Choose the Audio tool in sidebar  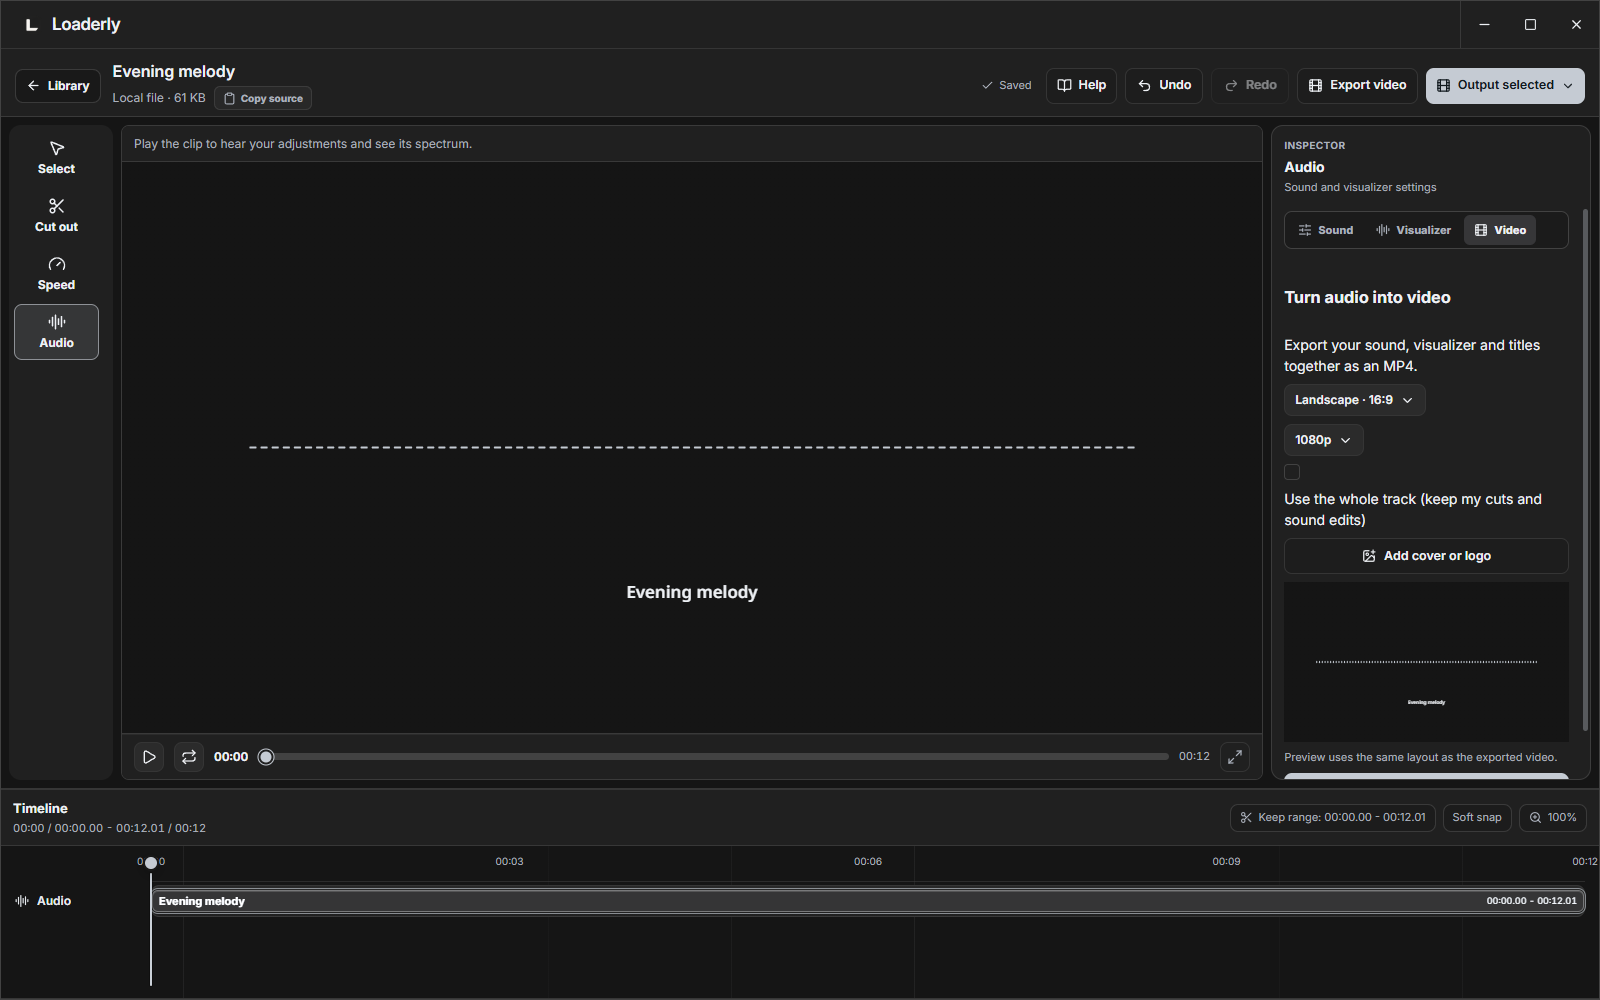tap(56, 332)
